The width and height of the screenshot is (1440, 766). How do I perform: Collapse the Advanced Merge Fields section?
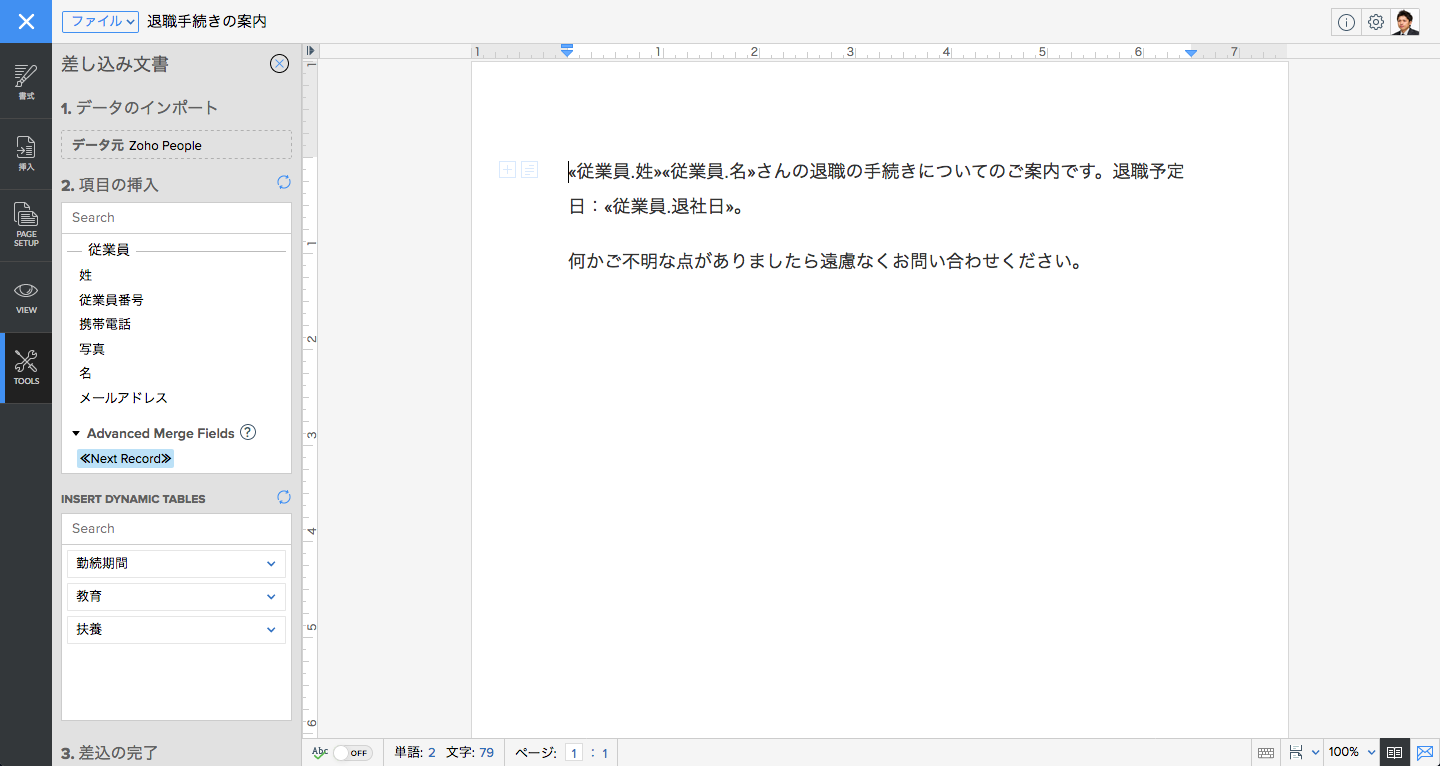tap(76, 434)
